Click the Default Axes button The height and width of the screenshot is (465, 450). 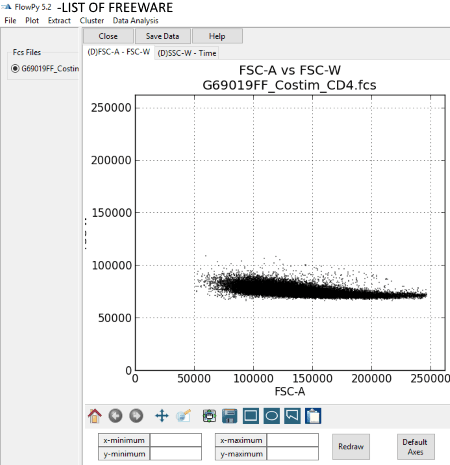tap(415, 447)
